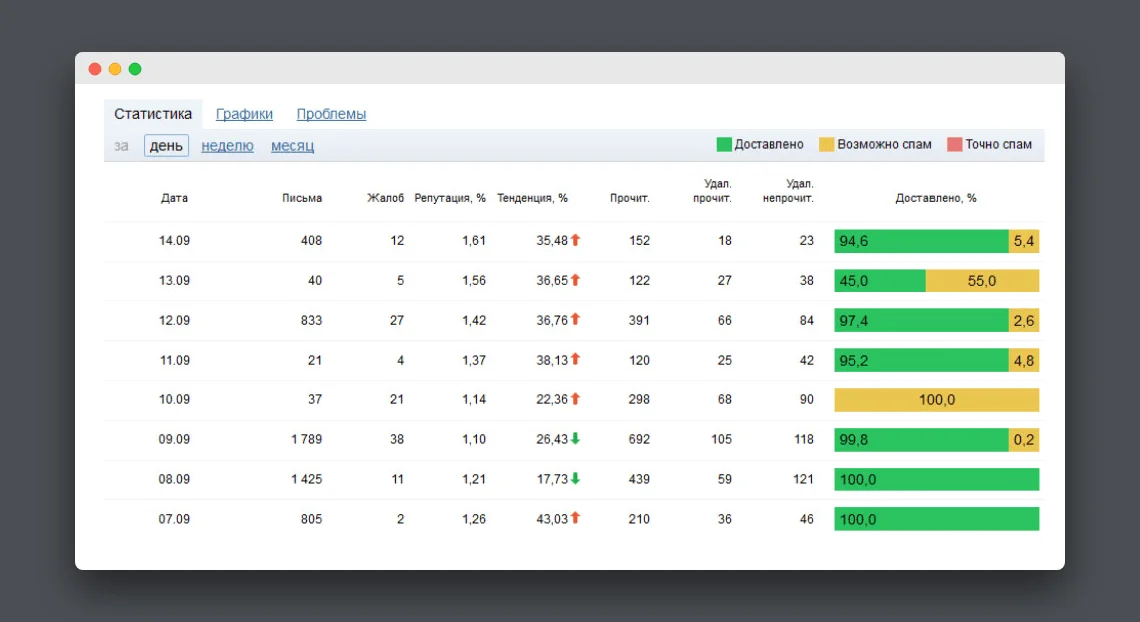Click the green down arrow in 09.09 row
This screenshot has width=1140, height=622.
coord(575,439)
